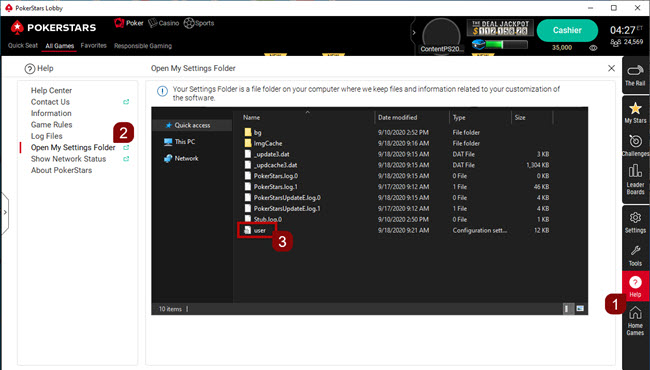
Task: Click the 35,000 balance amount
Action: click(562, 48)
